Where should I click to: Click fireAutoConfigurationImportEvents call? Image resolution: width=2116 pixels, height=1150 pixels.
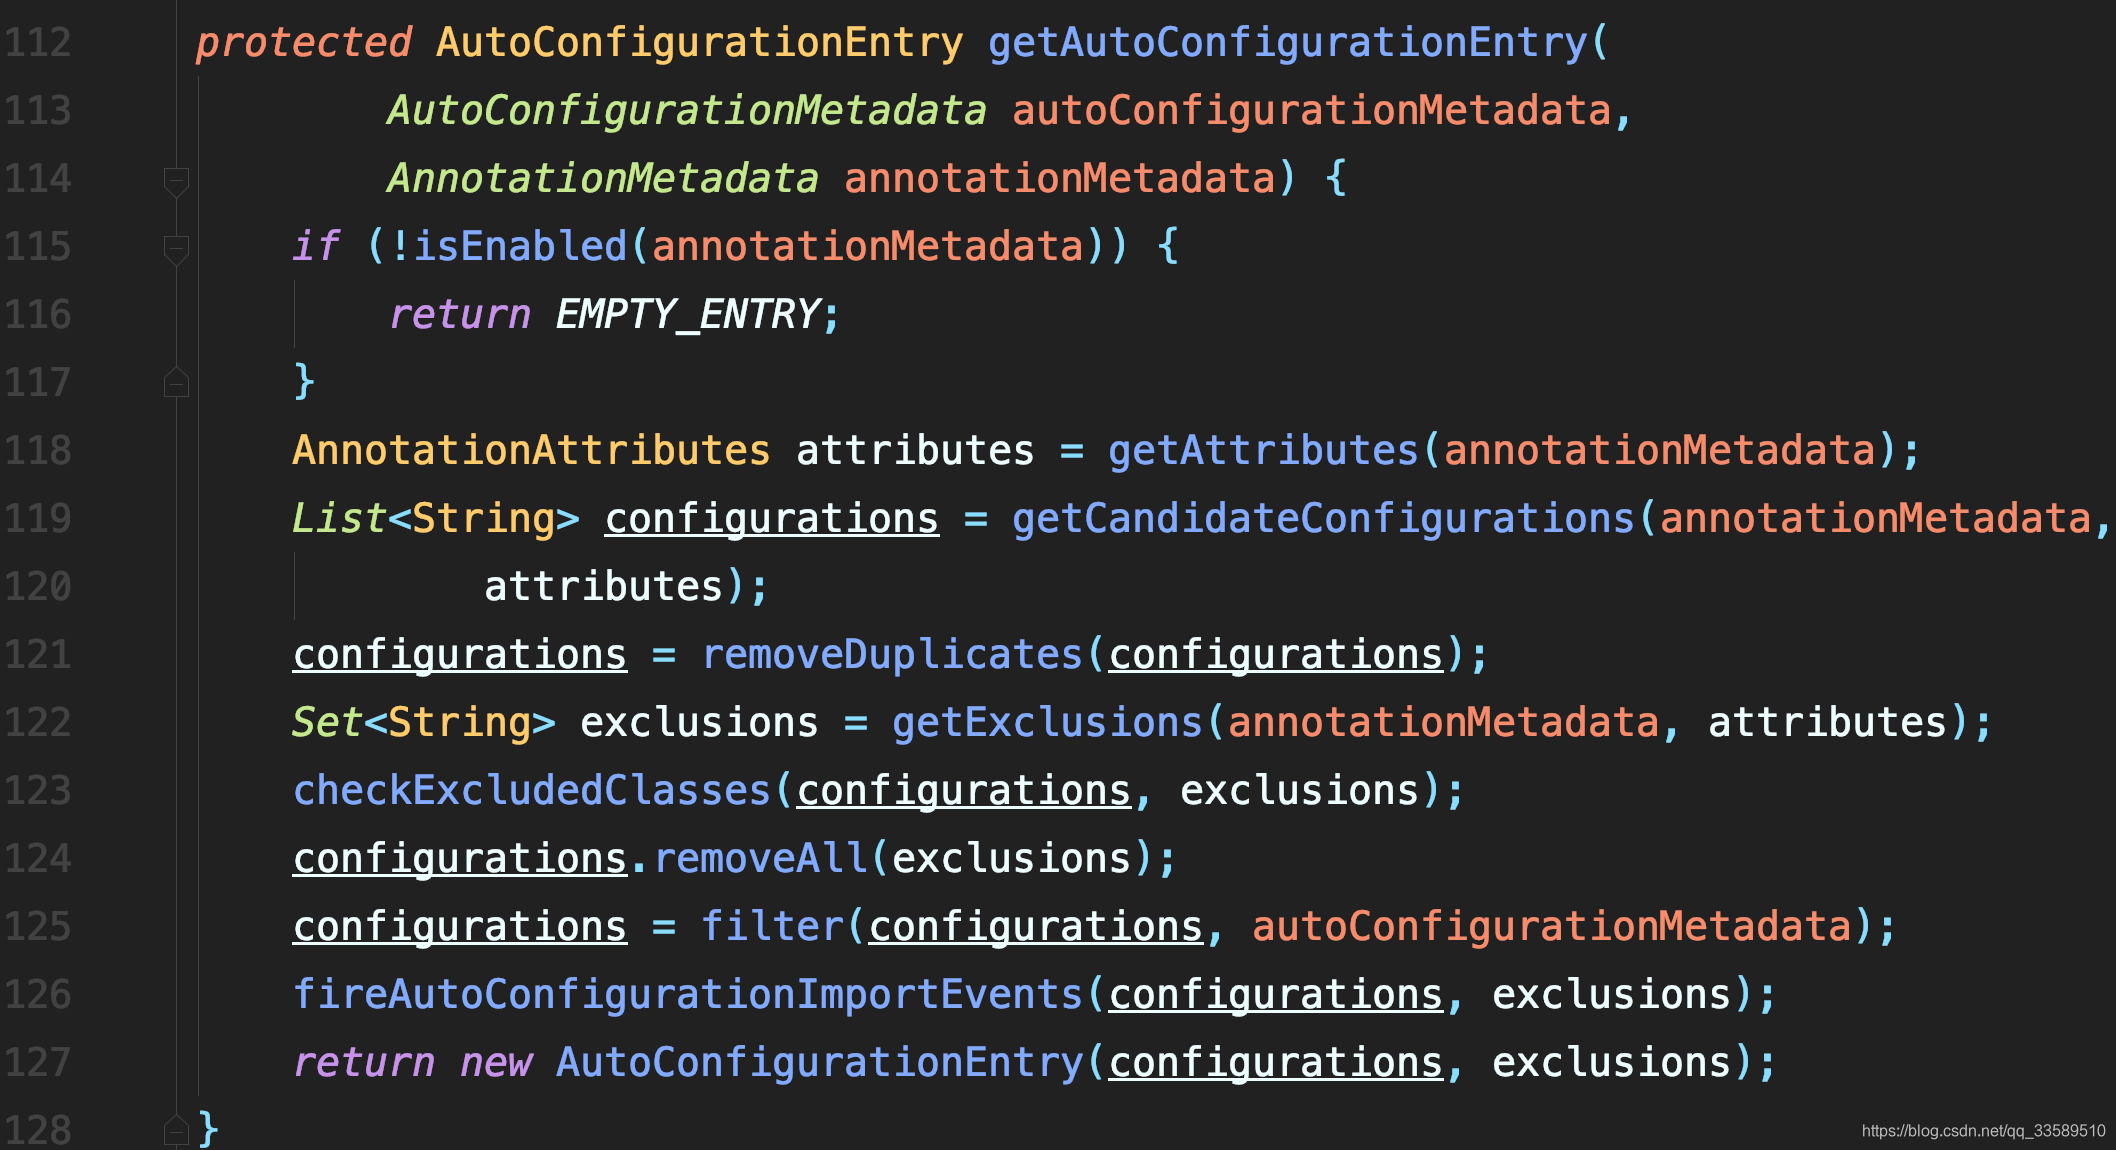coord(688,995)
